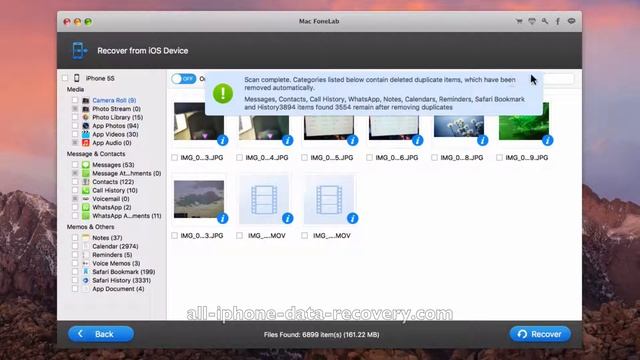This screenshot has width=640, height=360.
Task: Open Reminders (5) category
Action: (112, 255)
